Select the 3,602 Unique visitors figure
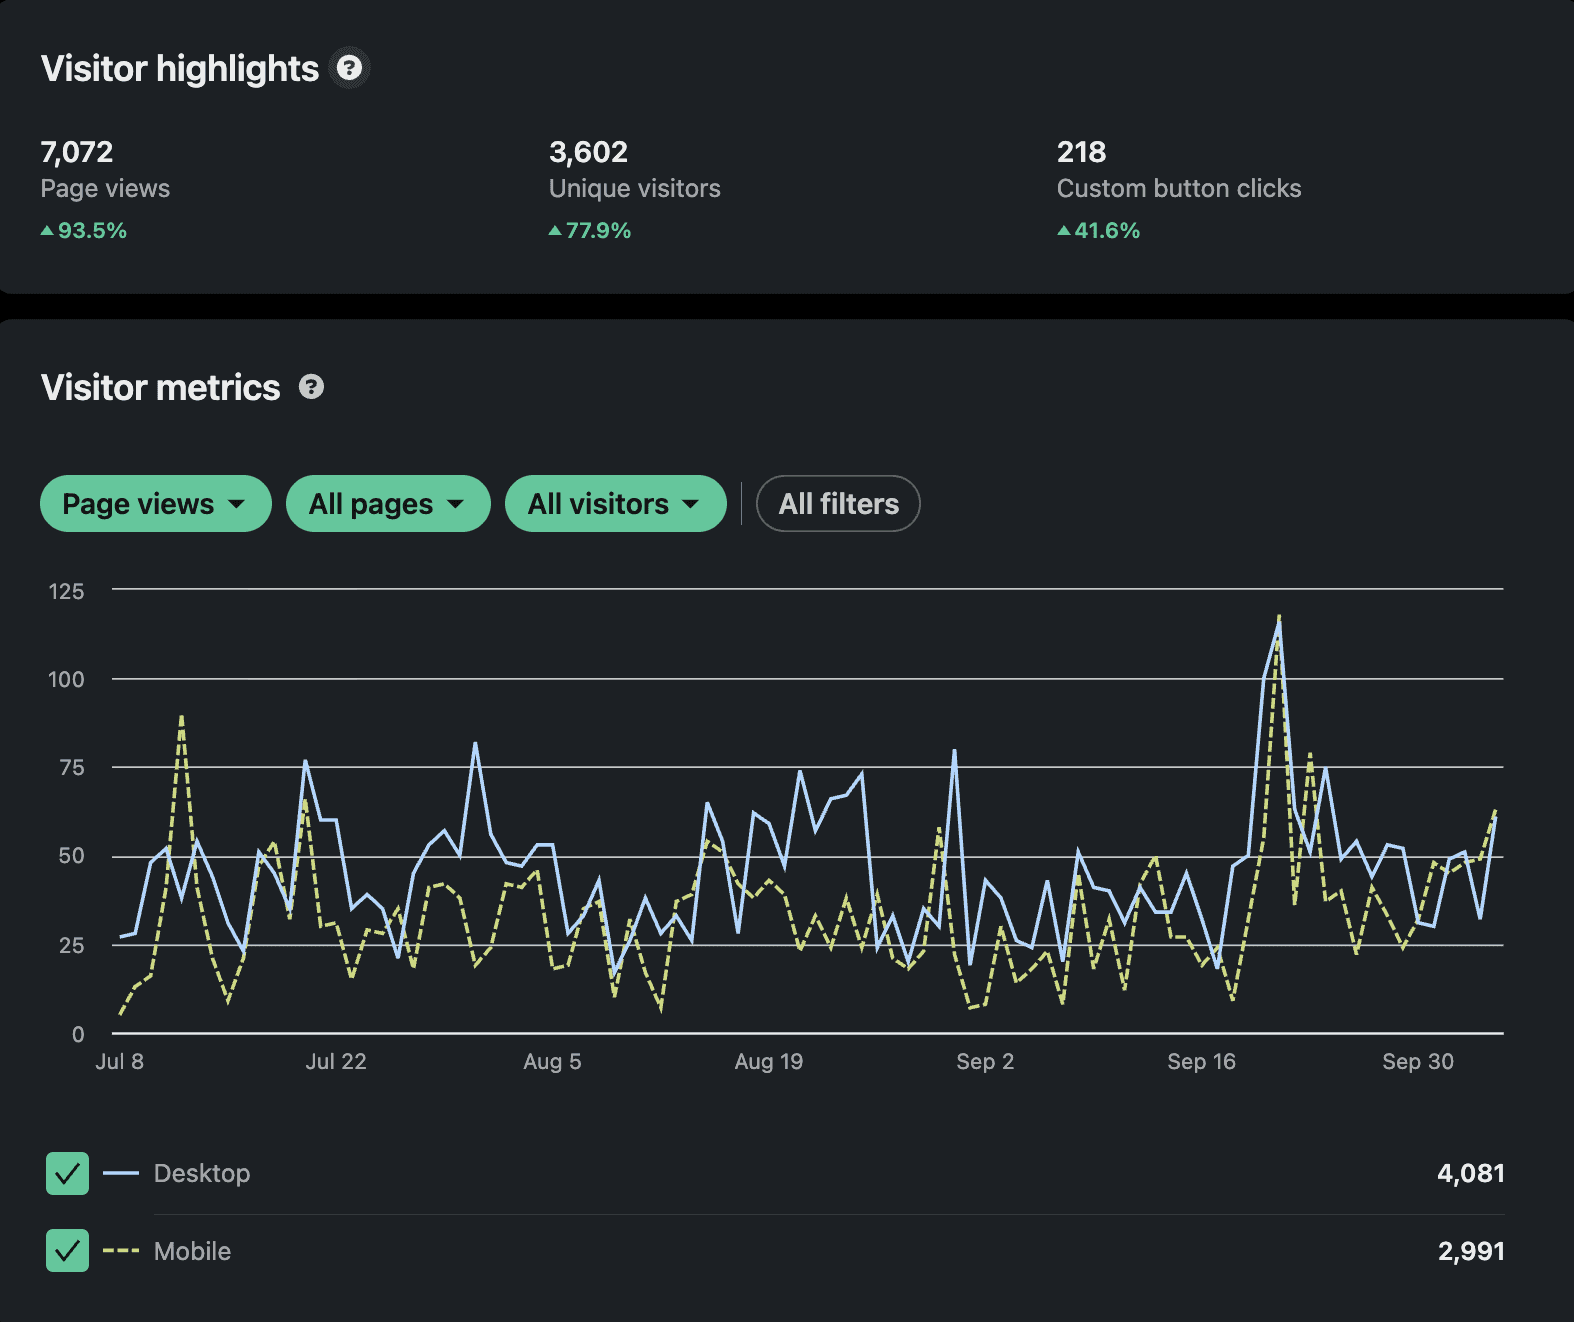This screenshot has height=1322, width=1574. coord(588,152)
